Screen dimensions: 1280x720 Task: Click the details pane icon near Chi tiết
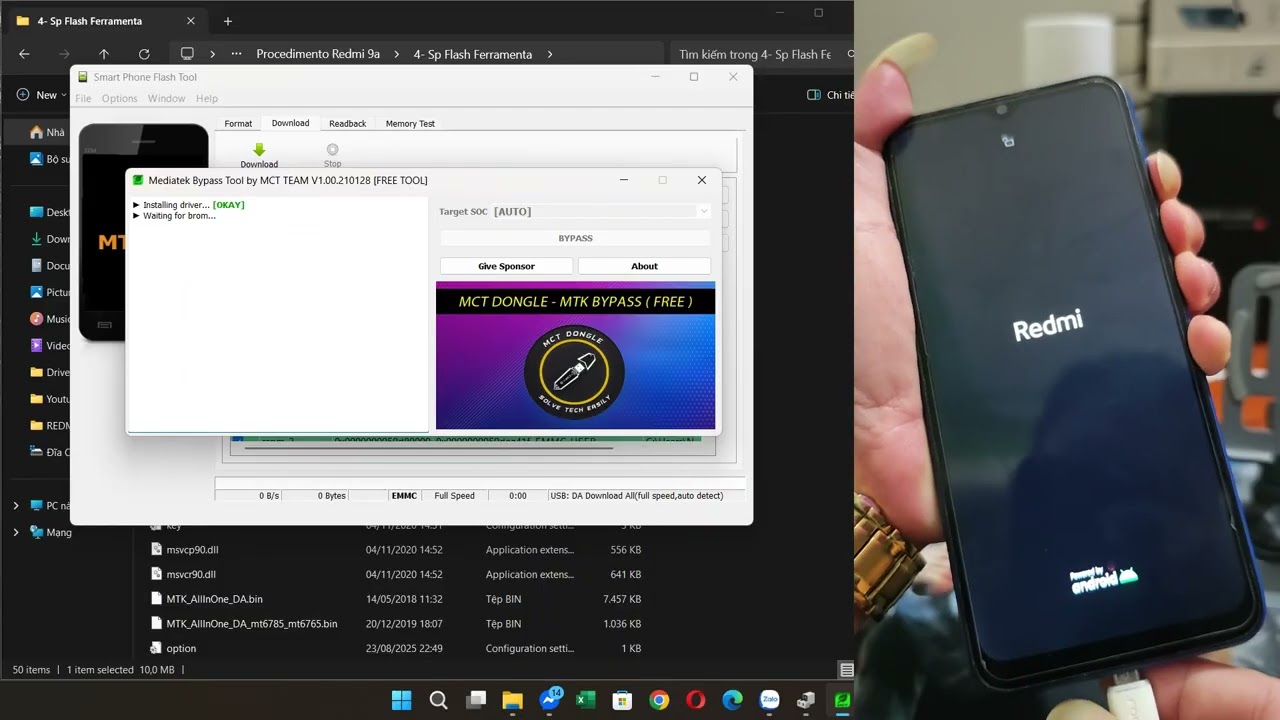coord(814,95)
